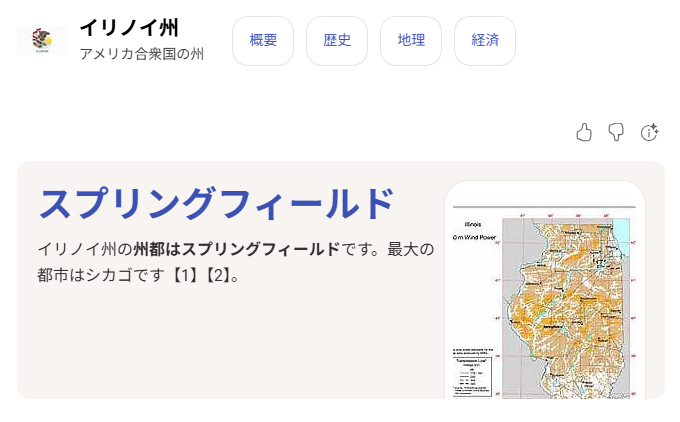This screenshot has height=422, width=680.
Task: Click the イリノイ州 title text
Action: (129, 28)
